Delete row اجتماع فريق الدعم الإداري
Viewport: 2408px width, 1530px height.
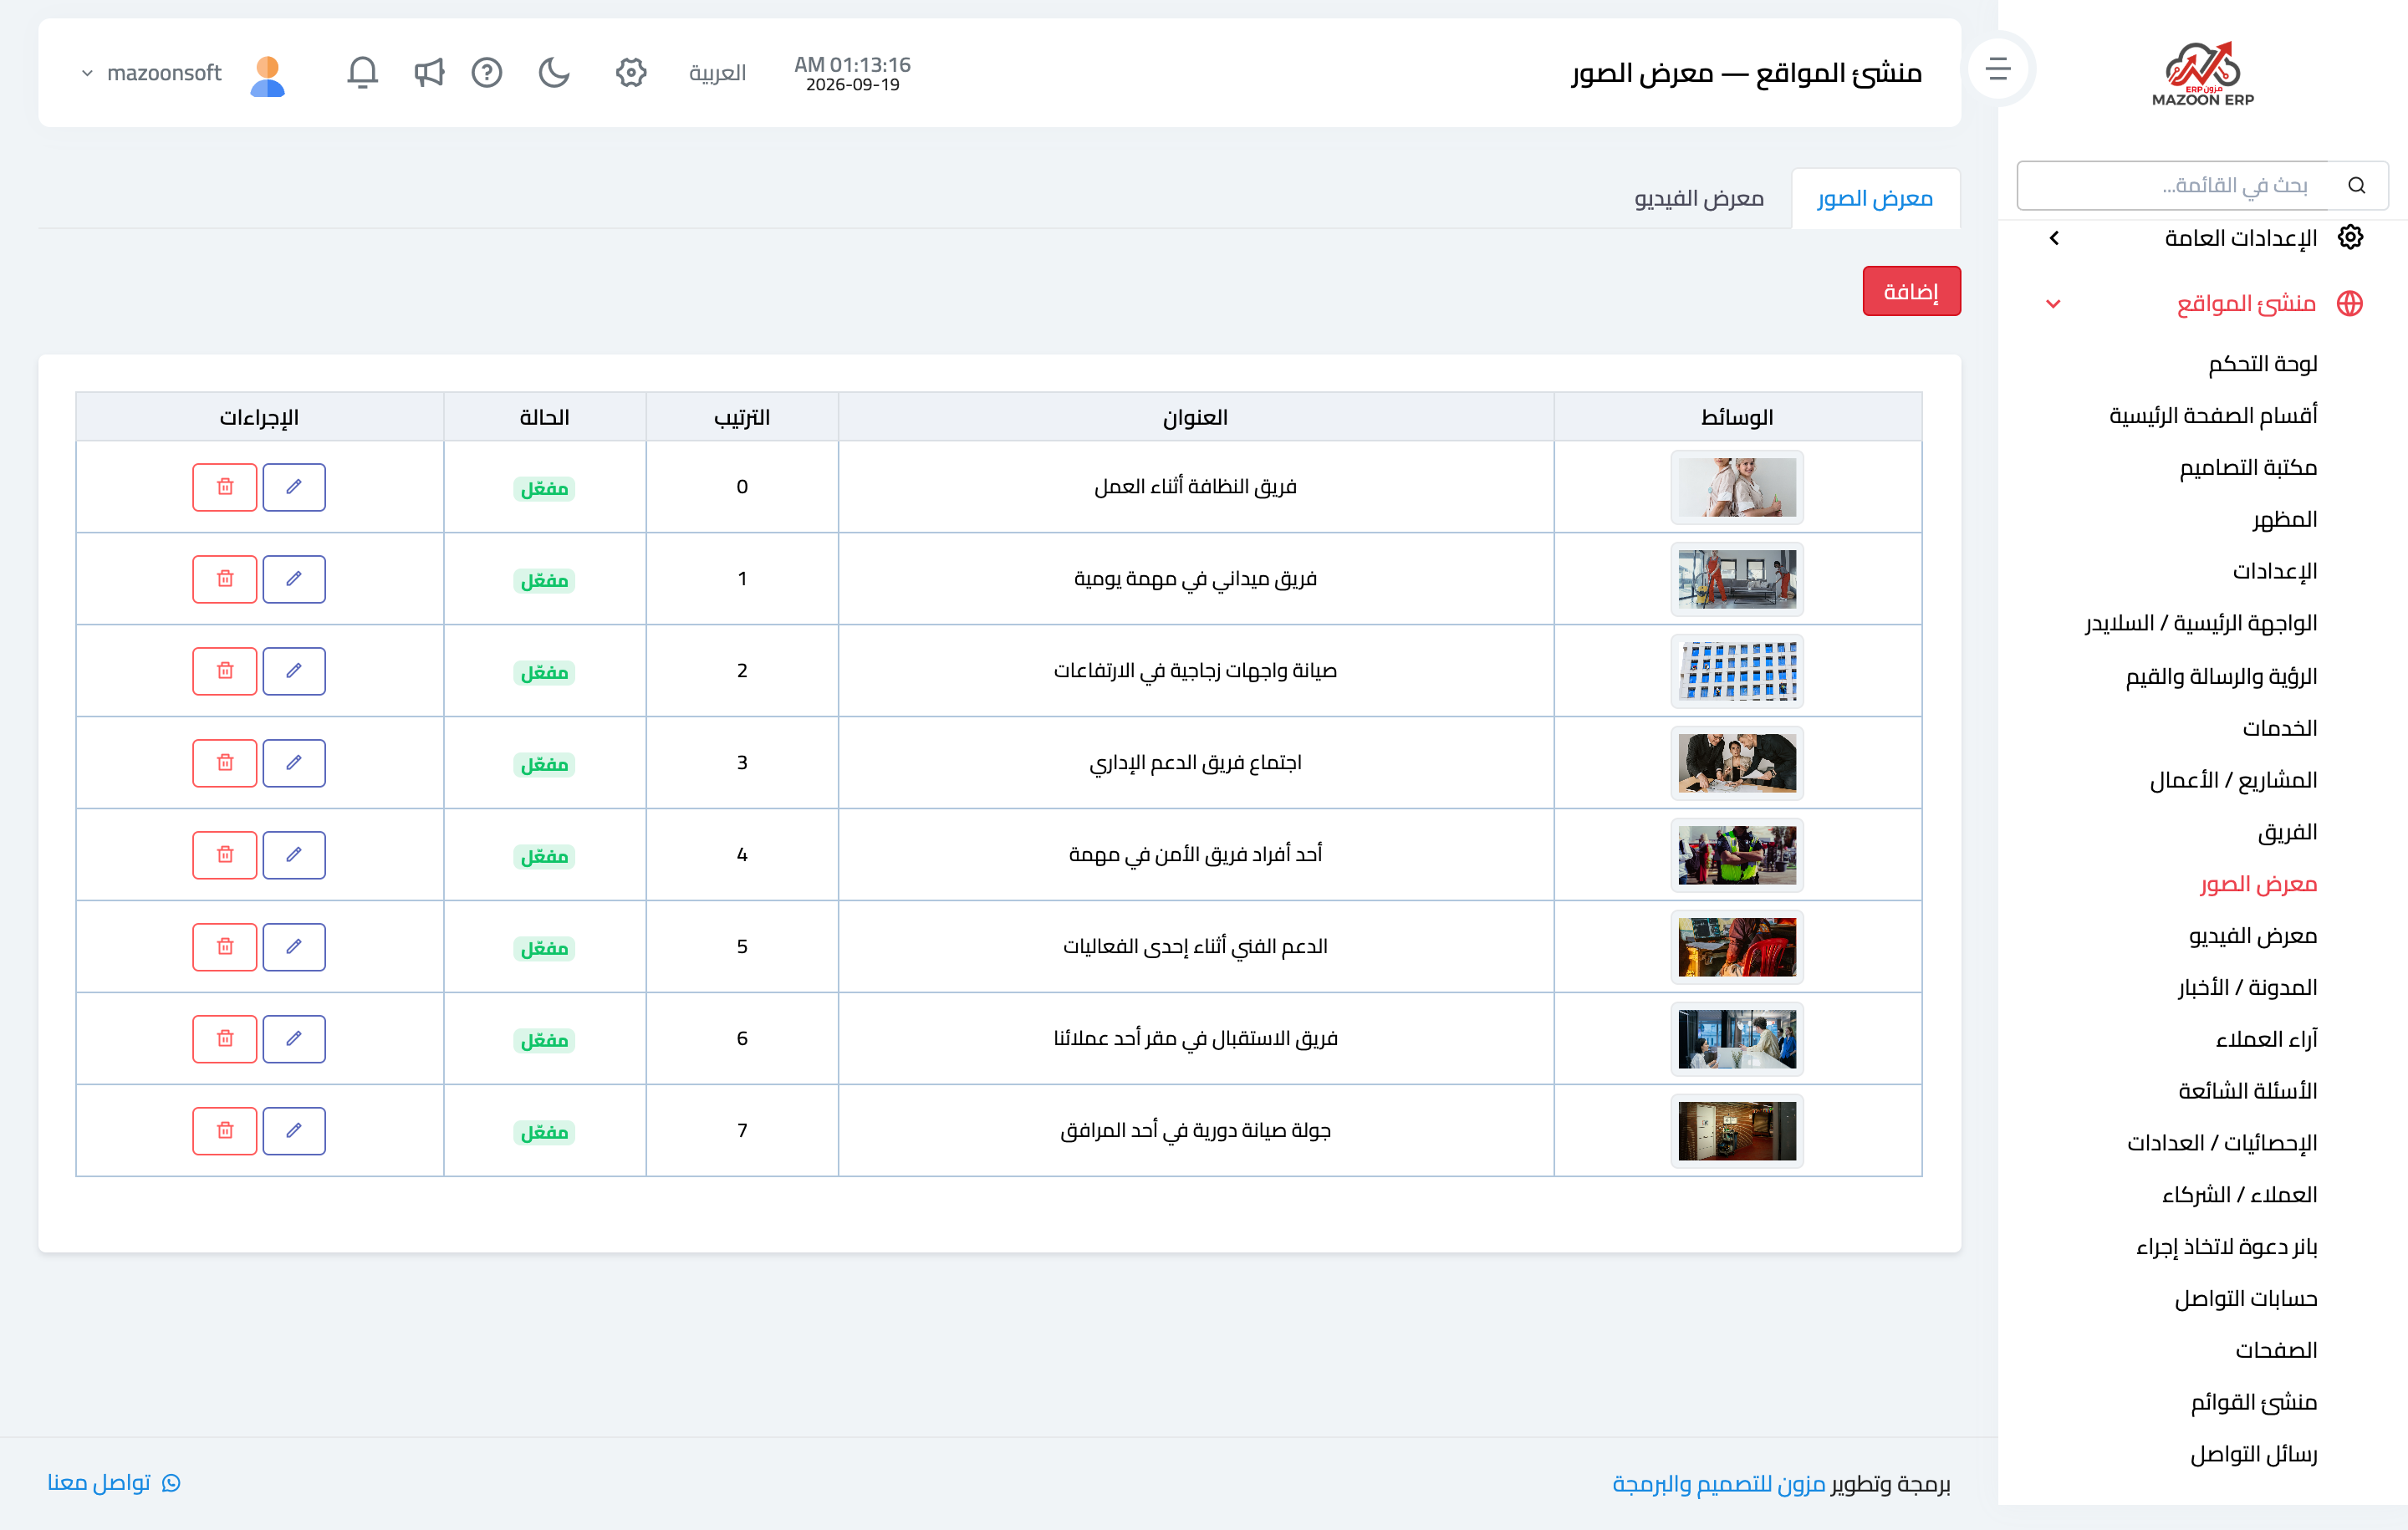coord(225,763)
